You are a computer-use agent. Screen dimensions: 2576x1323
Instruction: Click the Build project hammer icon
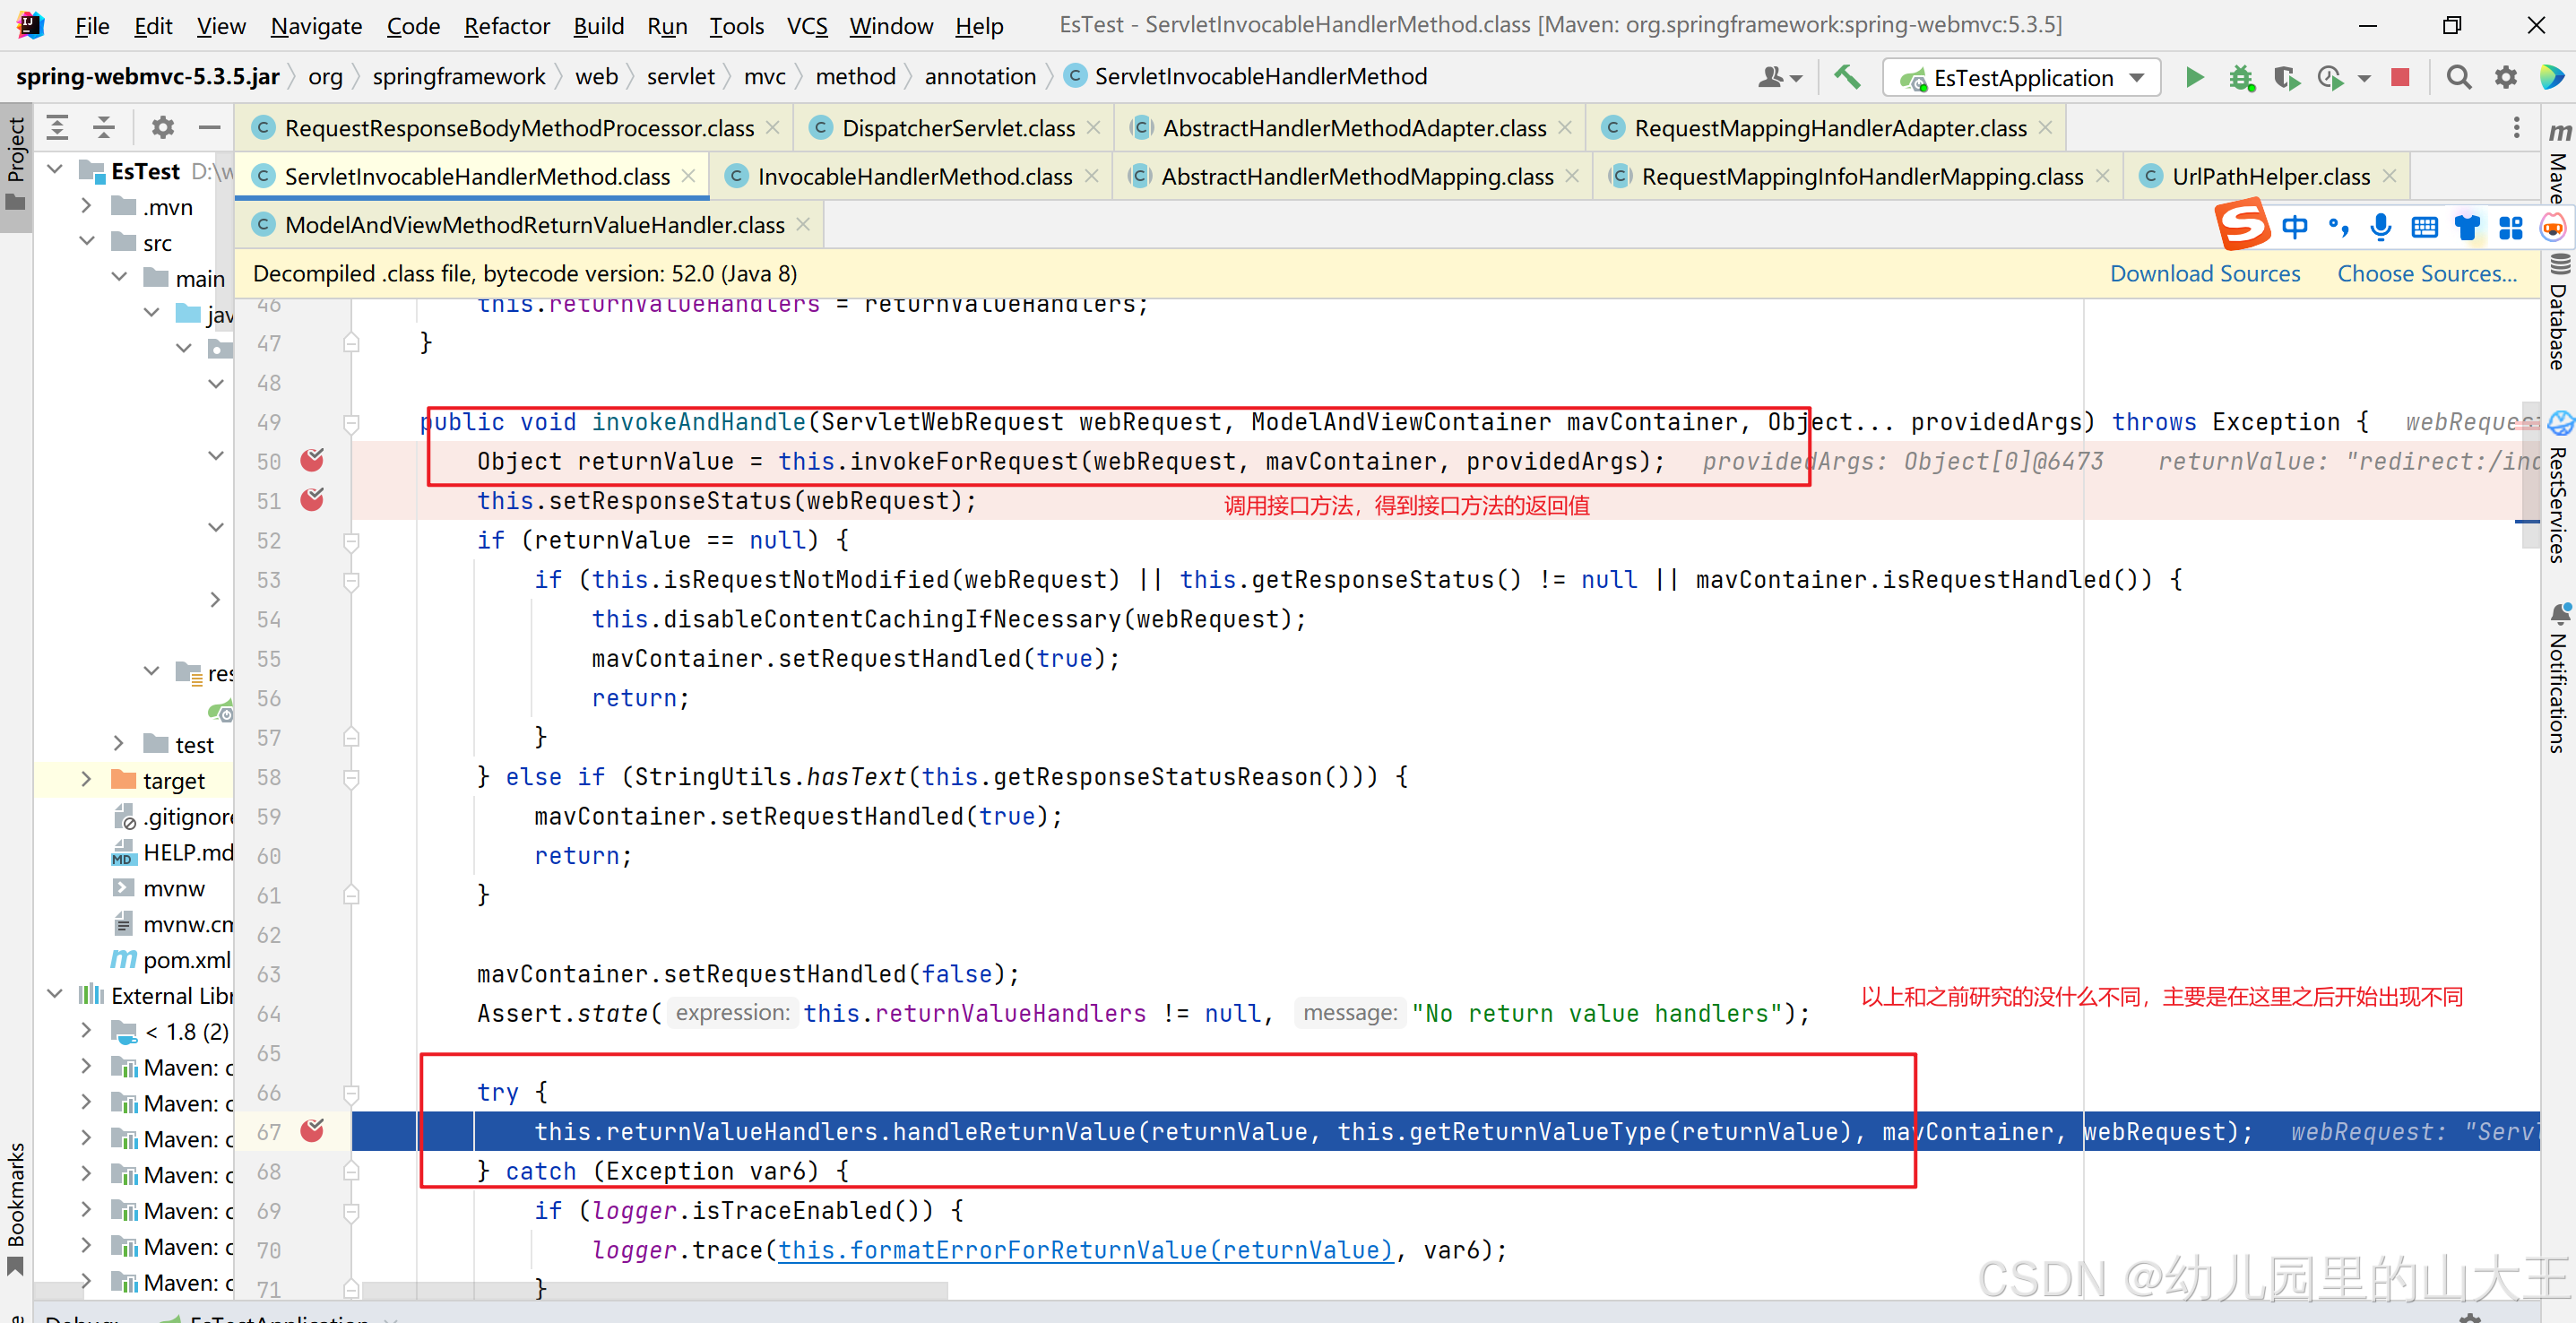(x=1846, y=77)
